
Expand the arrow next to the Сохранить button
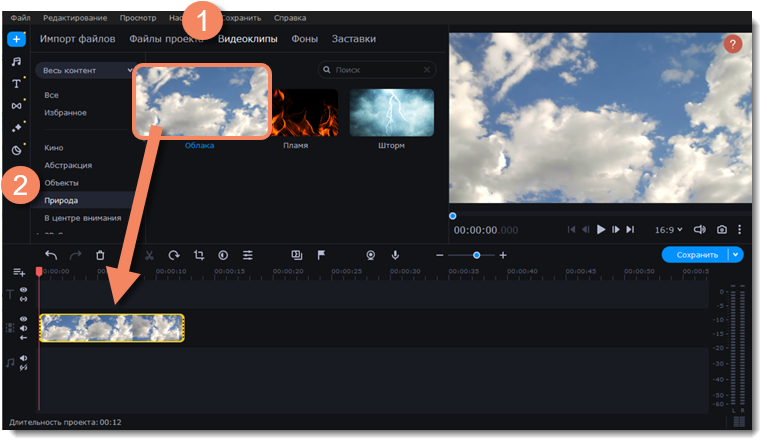737,255
